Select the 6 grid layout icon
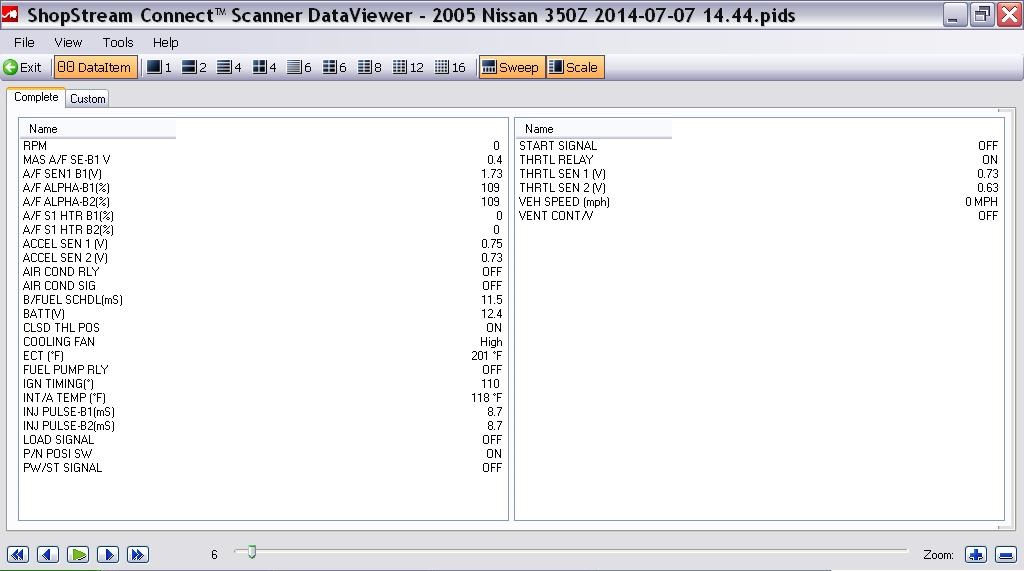 (x=334, y=67)
